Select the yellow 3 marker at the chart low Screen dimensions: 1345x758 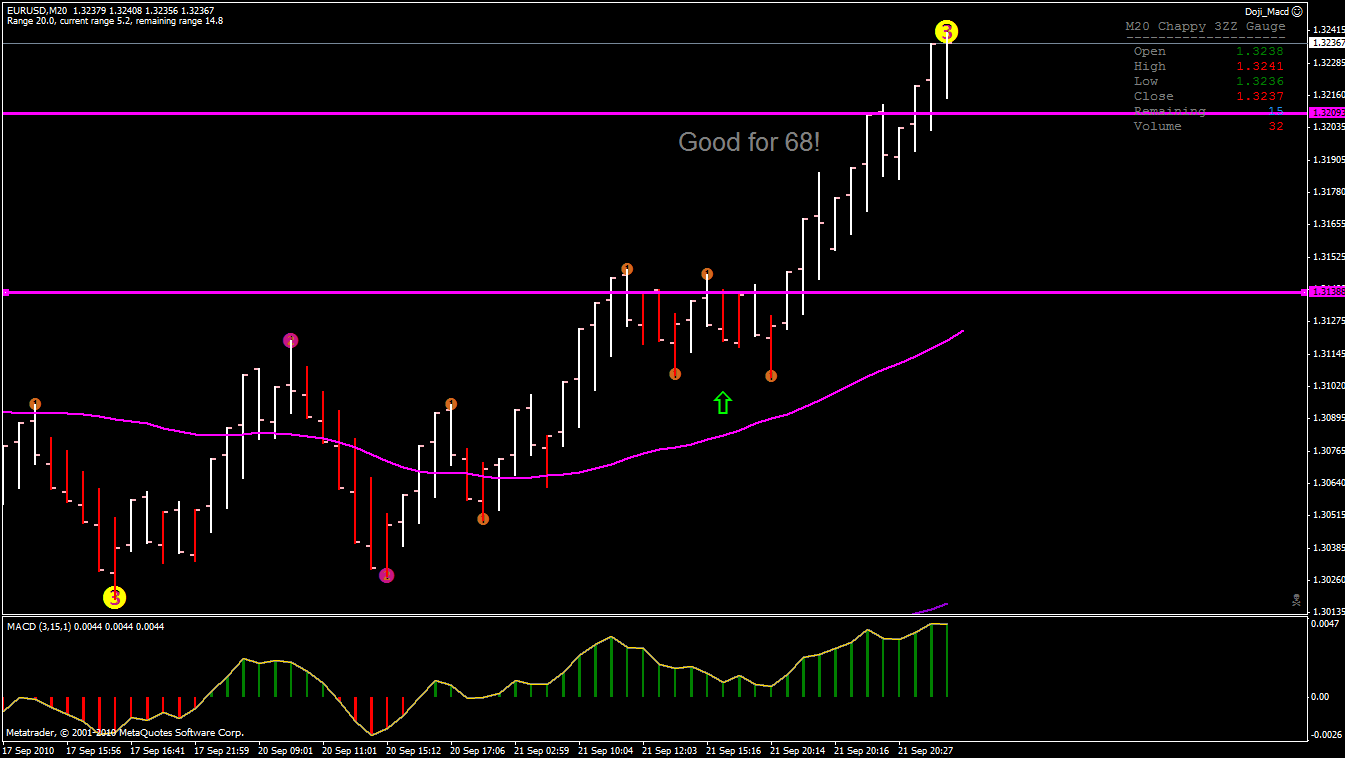click(115, 598)
